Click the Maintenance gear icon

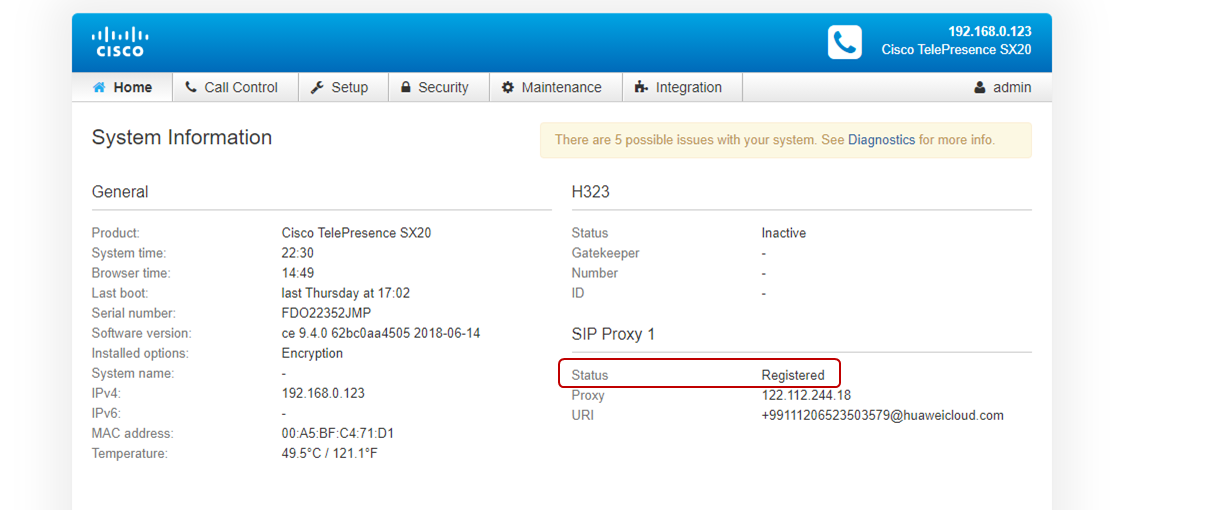508,88
